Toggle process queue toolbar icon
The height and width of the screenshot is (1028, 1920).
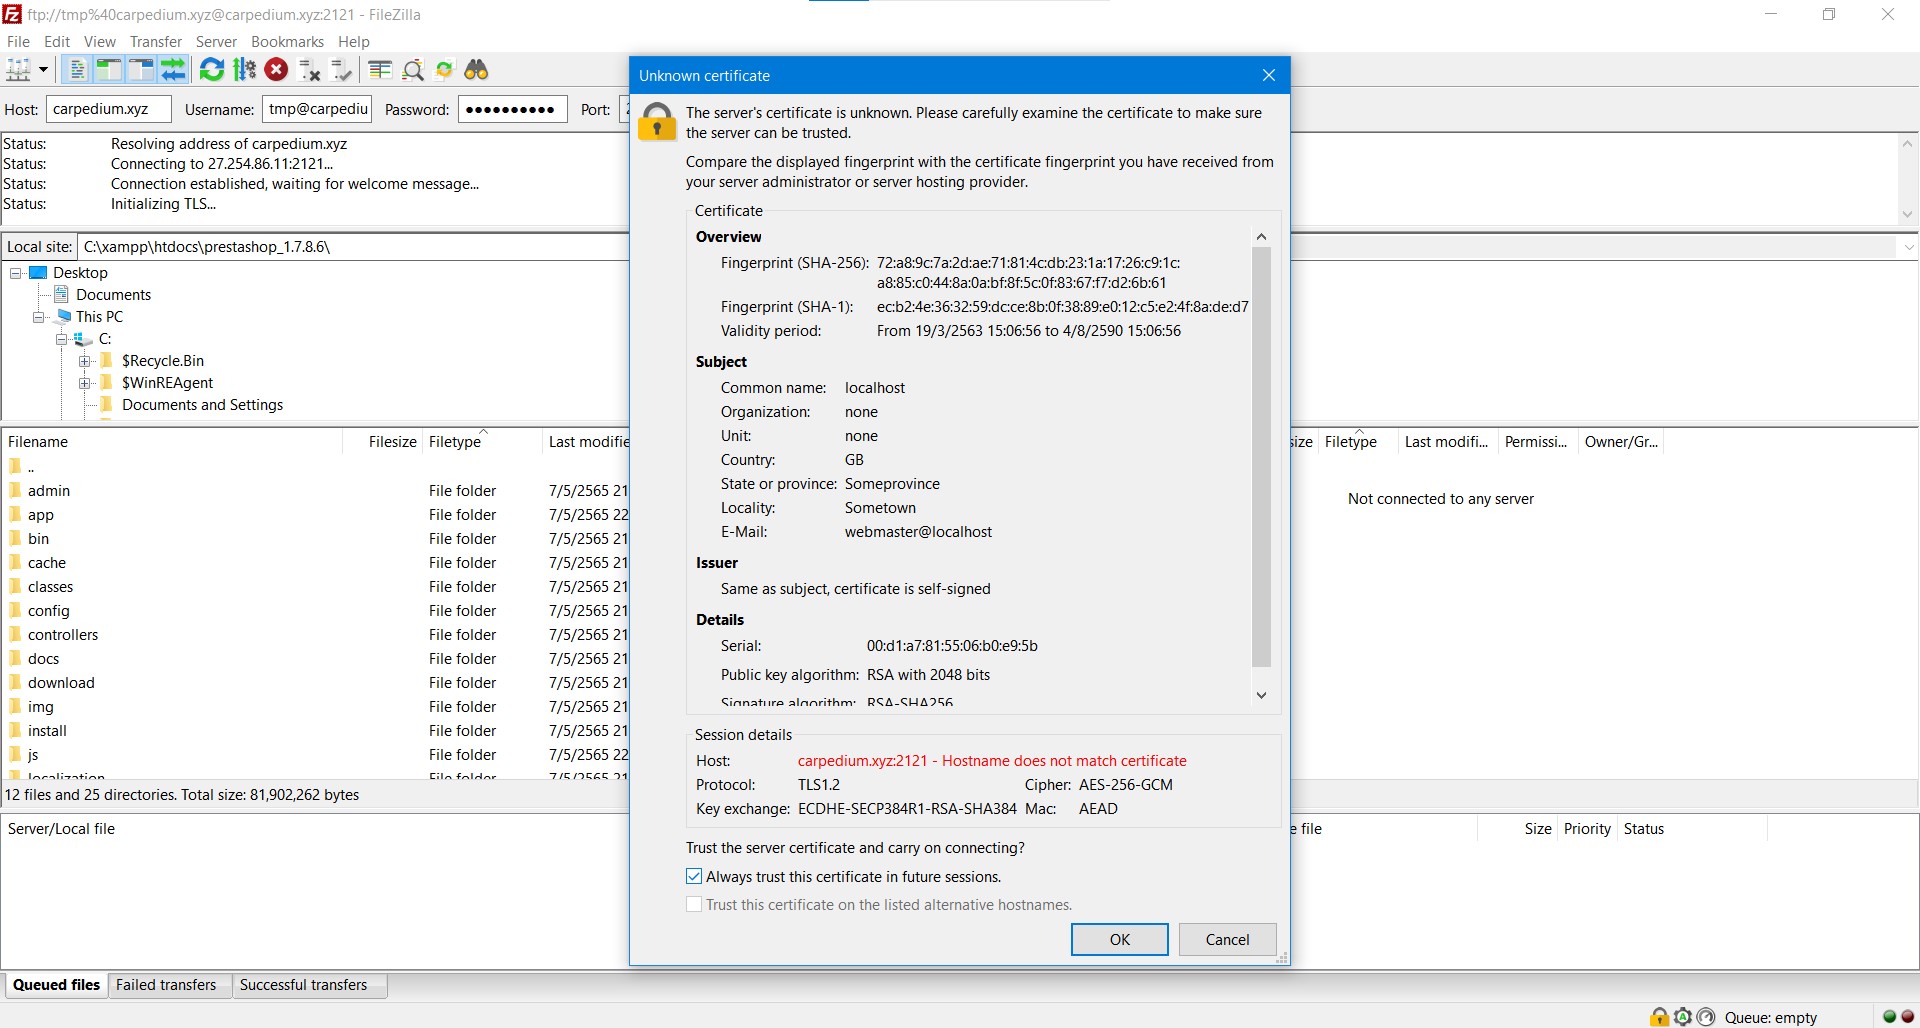245,70
